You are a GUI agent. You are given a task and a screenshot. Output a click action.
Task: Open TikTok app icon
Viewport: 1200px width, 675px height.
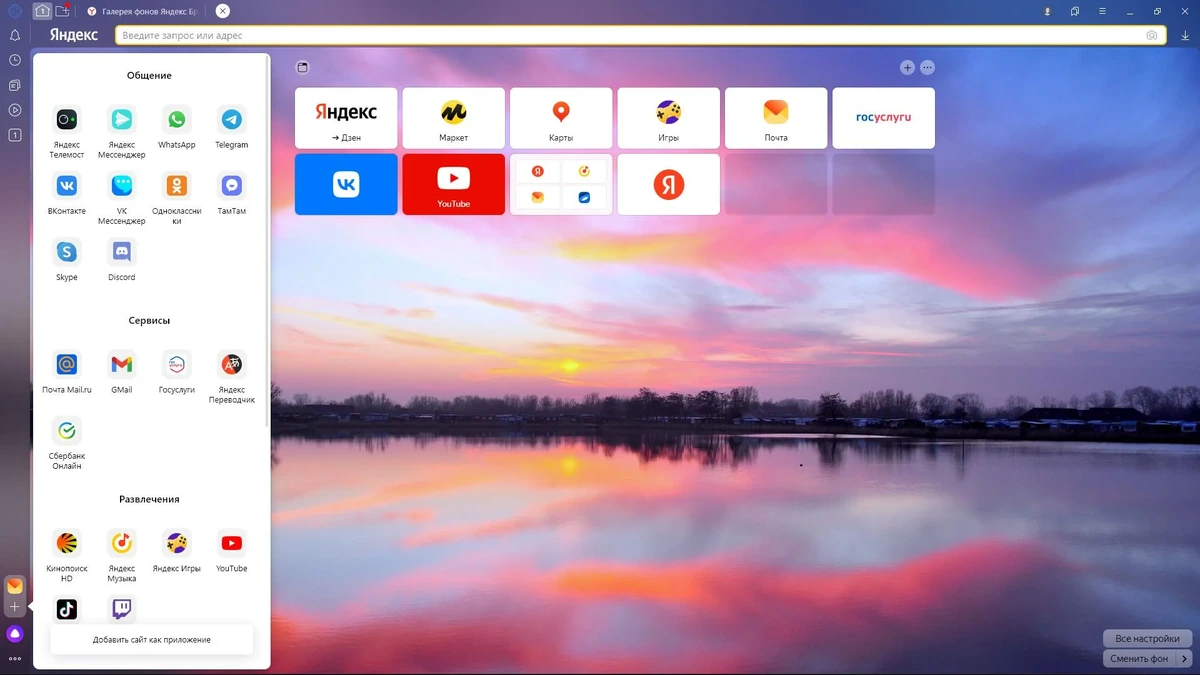point(67,608)
